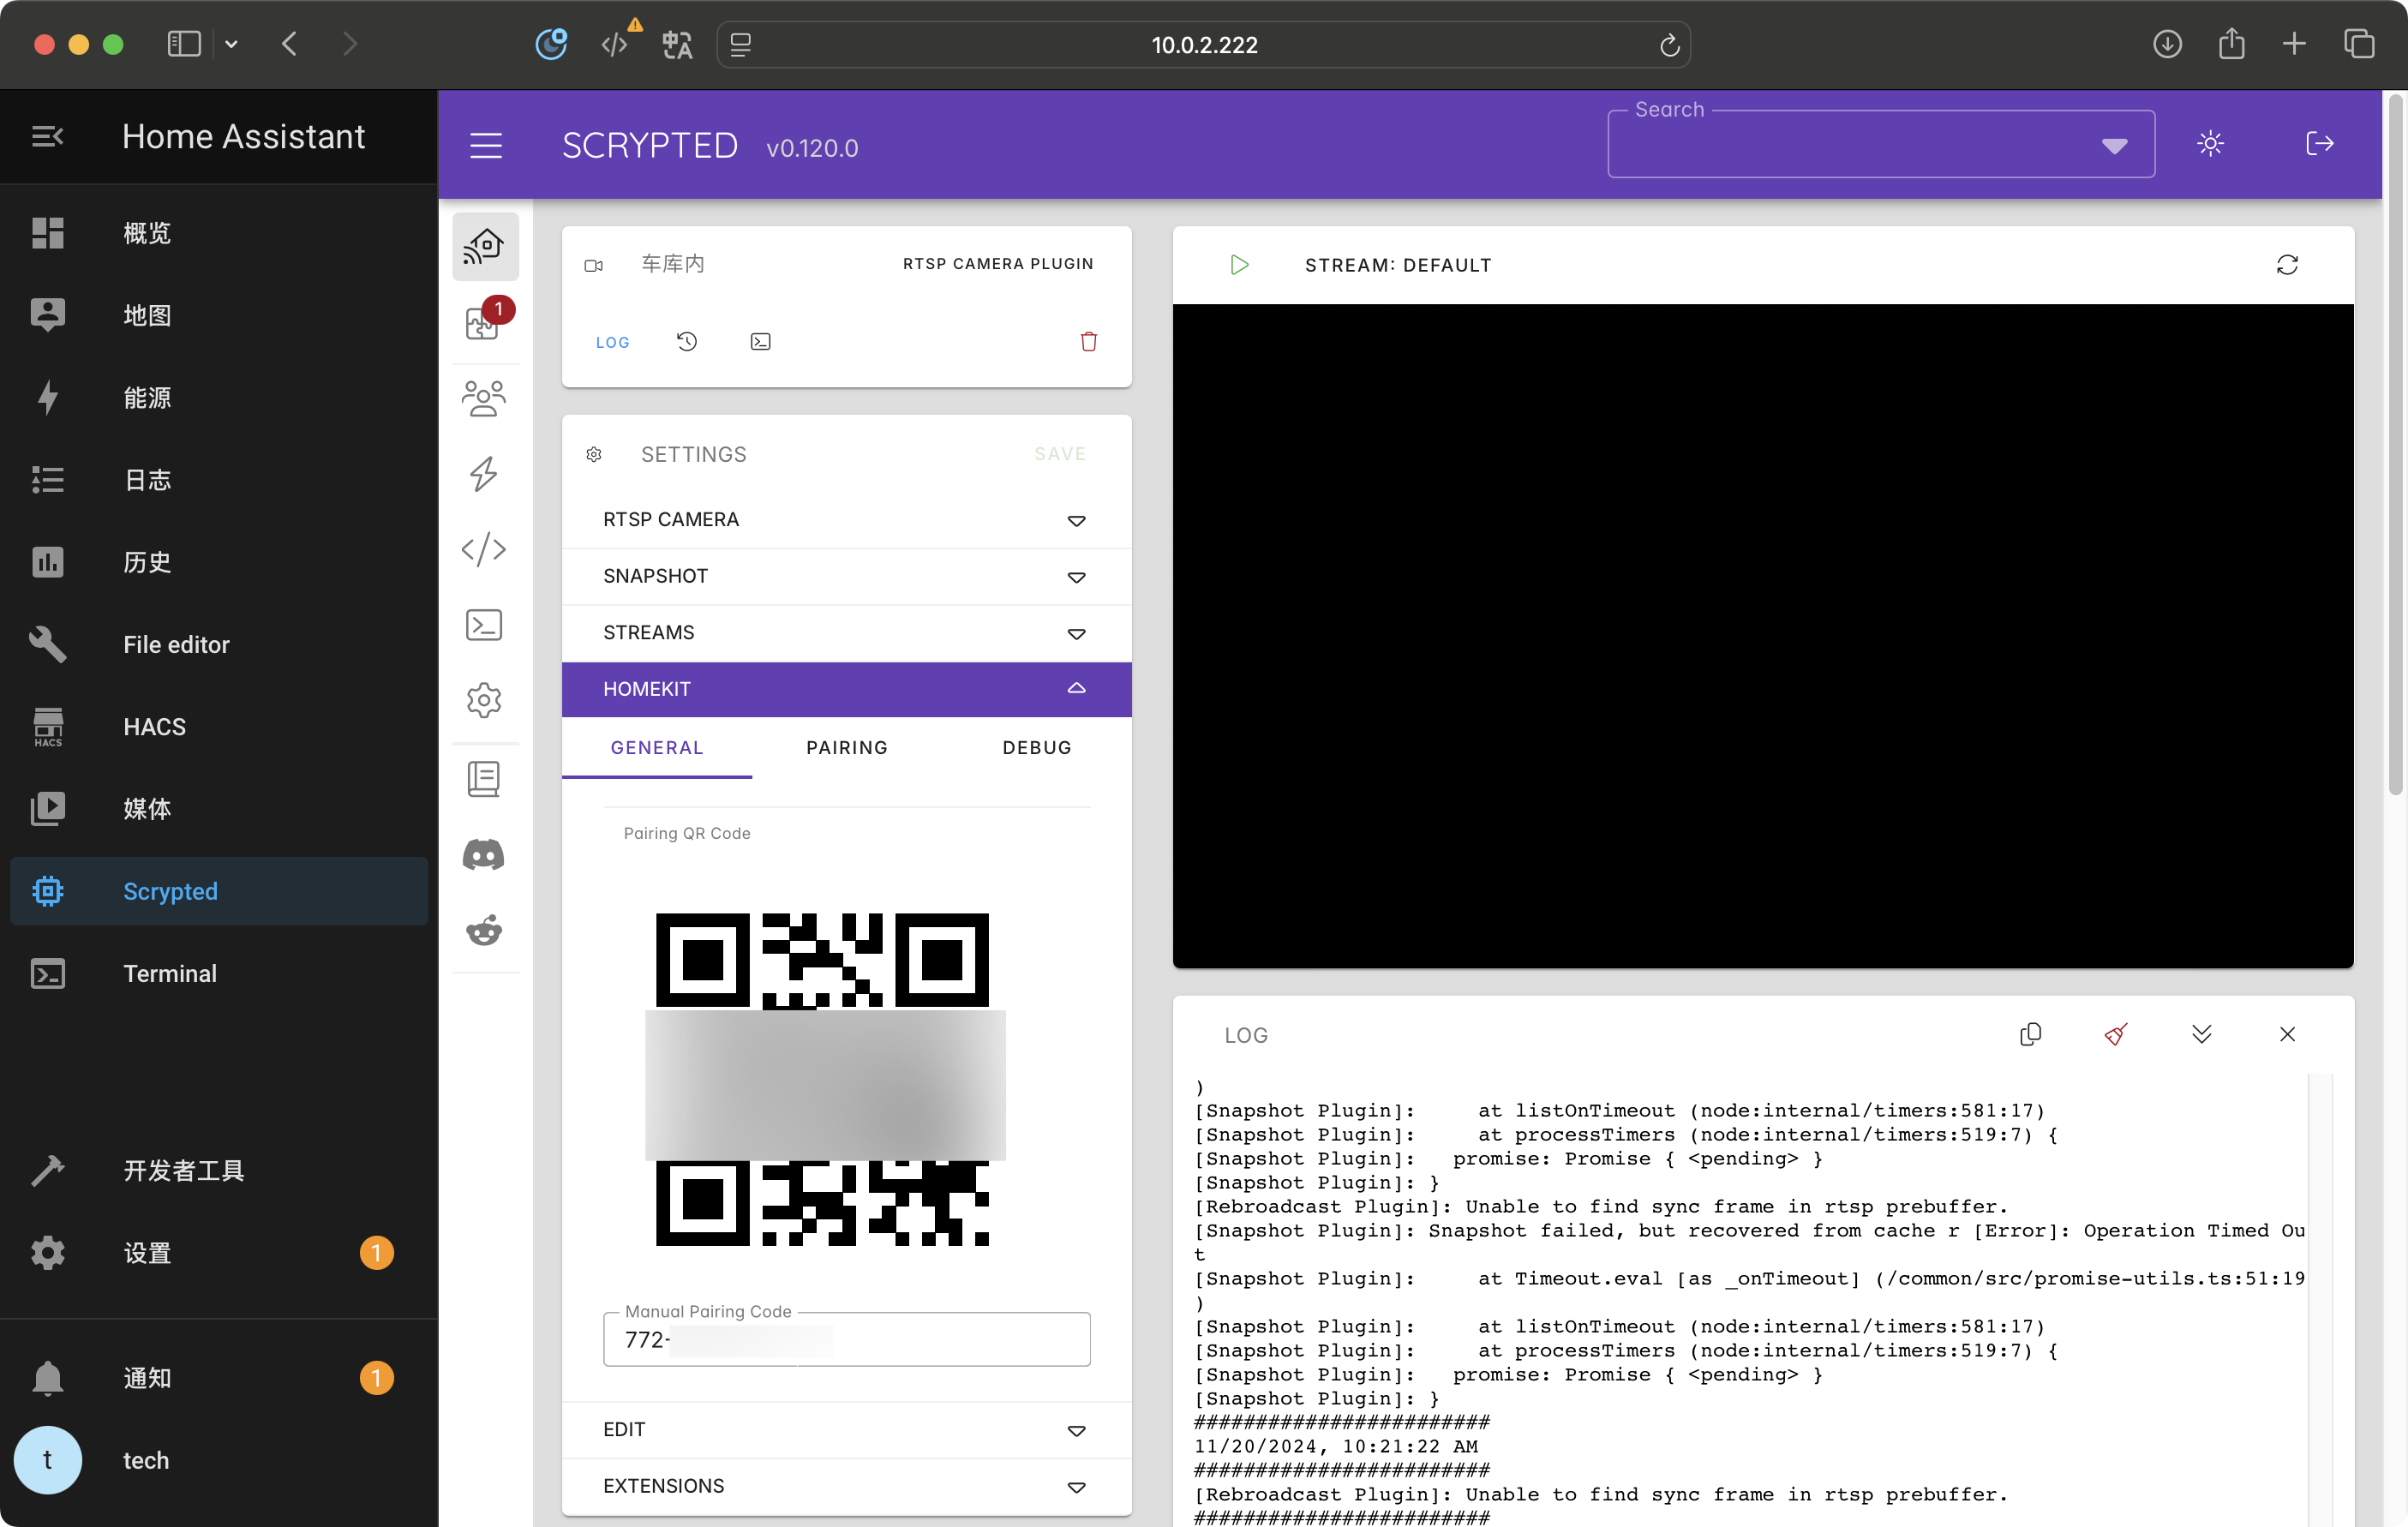Open device console icon
Viewport: 2408px width, 1527px height.
pos(761,342)
